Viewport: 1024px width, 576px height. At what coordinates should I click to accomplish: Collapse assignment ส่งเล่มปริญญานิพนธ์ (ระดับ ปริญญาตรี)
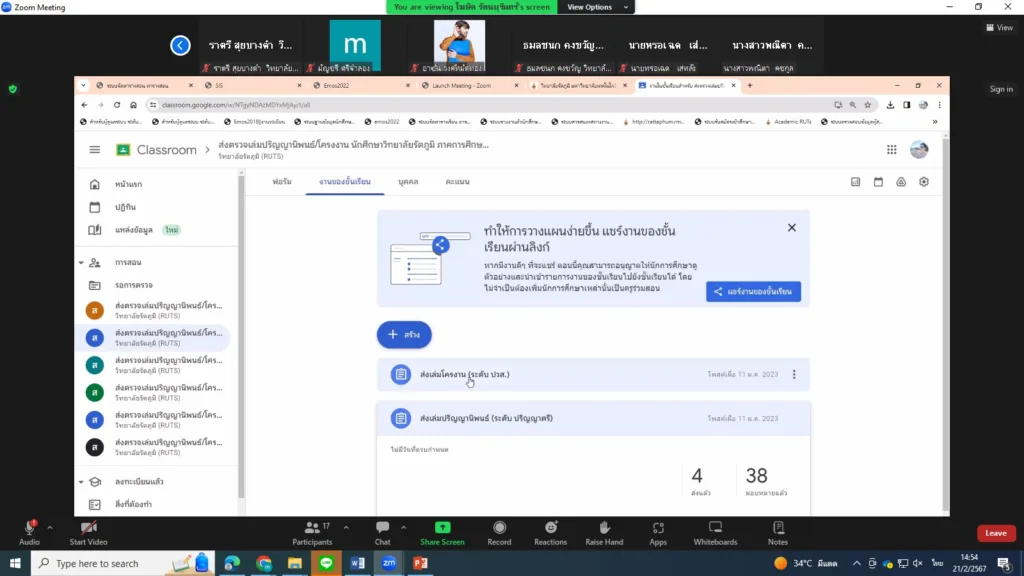pos(486,418)
